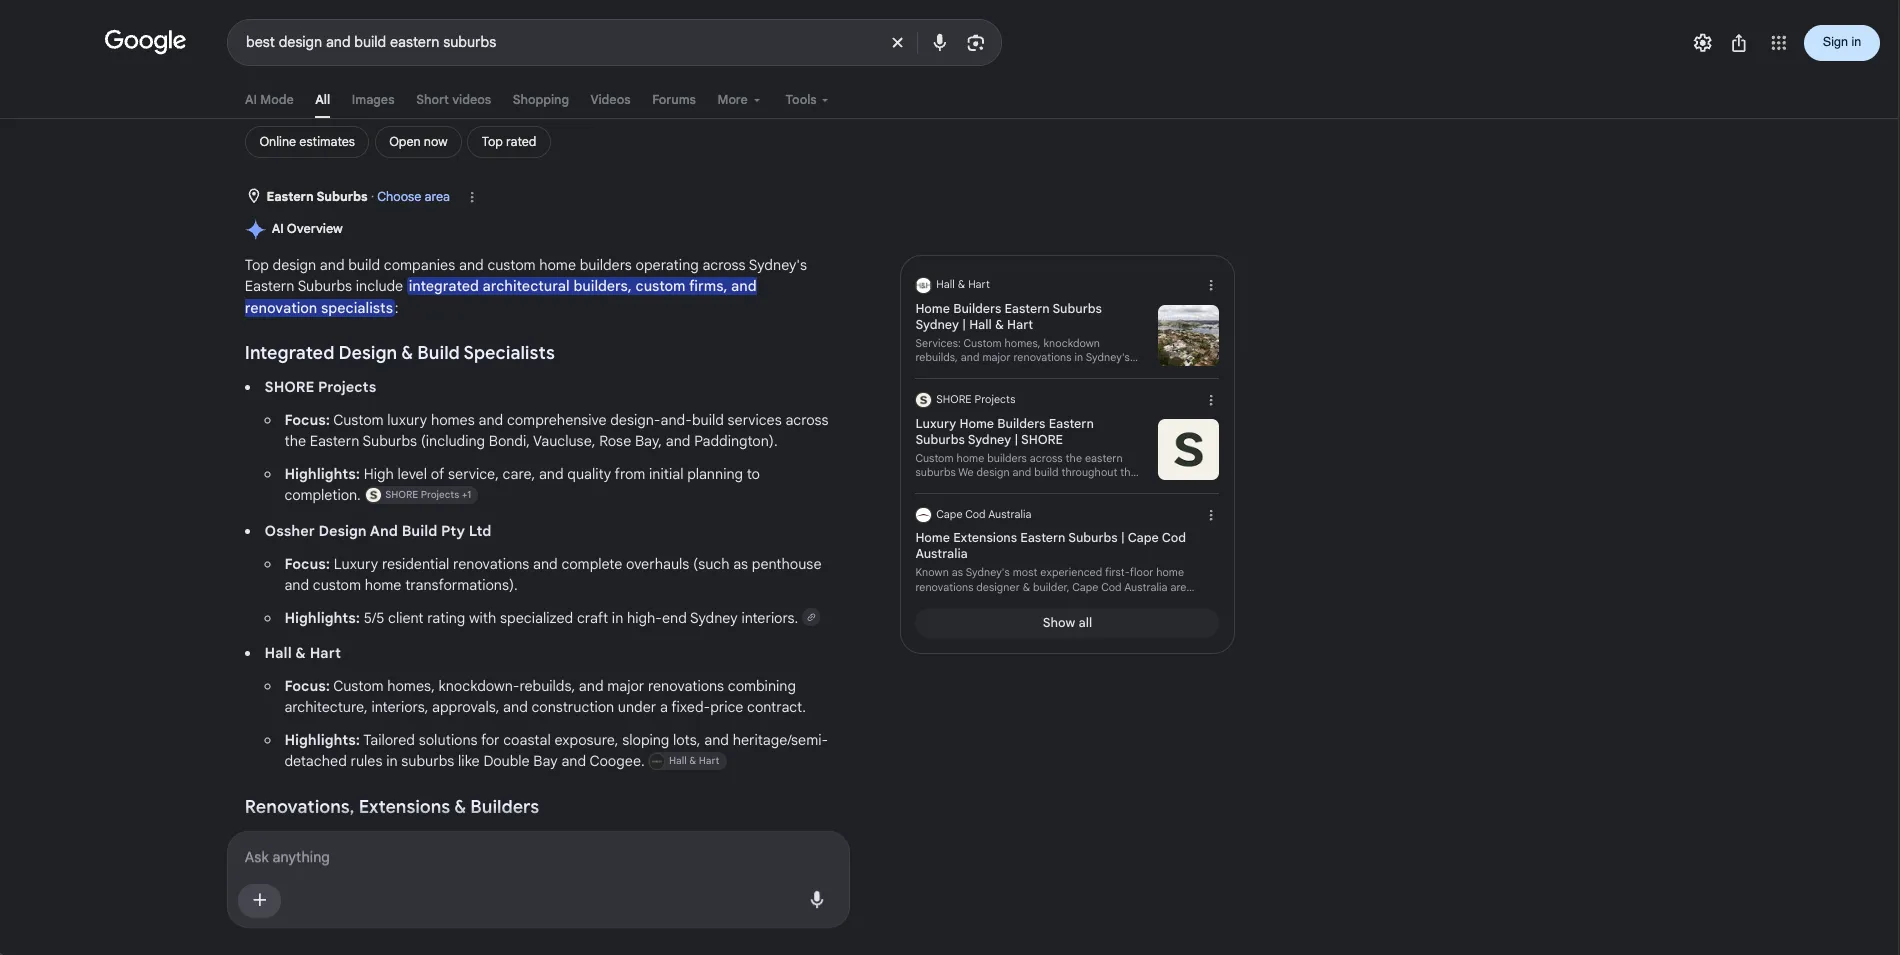
Task: Click the share icon in the top bar
Action: [x=1739, y=43]
